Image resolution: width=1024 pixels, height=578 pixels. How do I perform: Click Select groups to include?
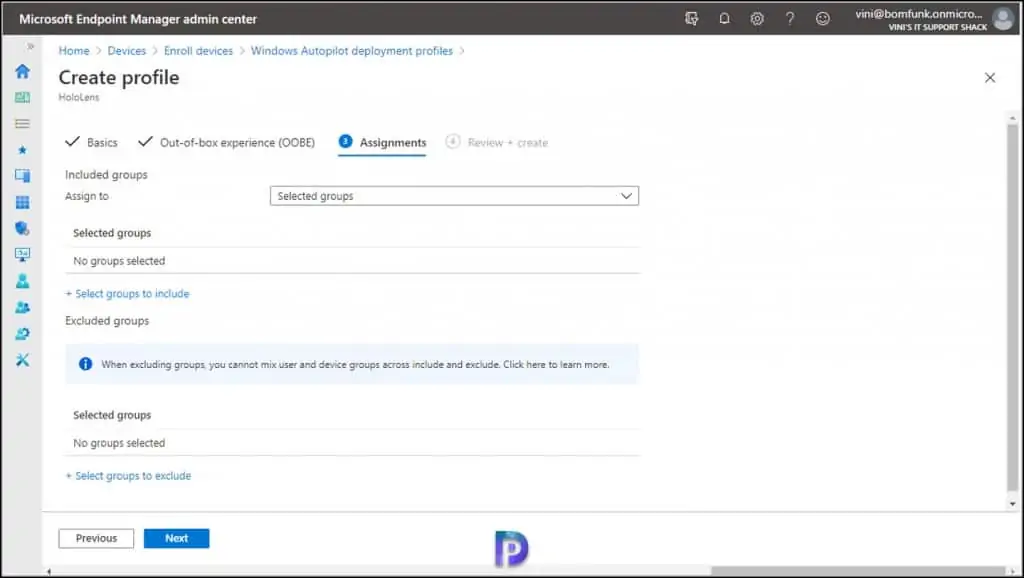point(127,294)
